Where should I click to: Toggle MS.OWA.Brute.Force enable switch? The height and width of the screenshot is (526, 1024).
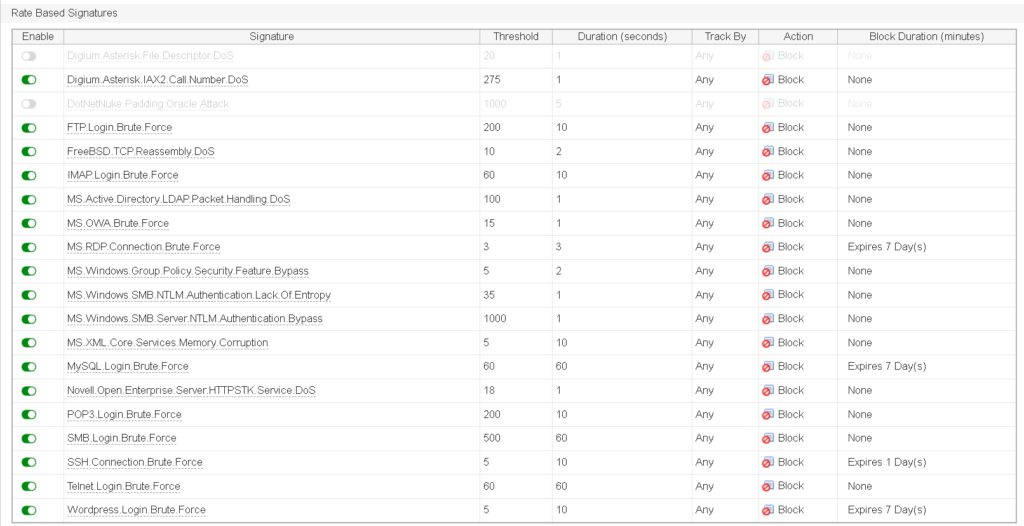point(29,223)
